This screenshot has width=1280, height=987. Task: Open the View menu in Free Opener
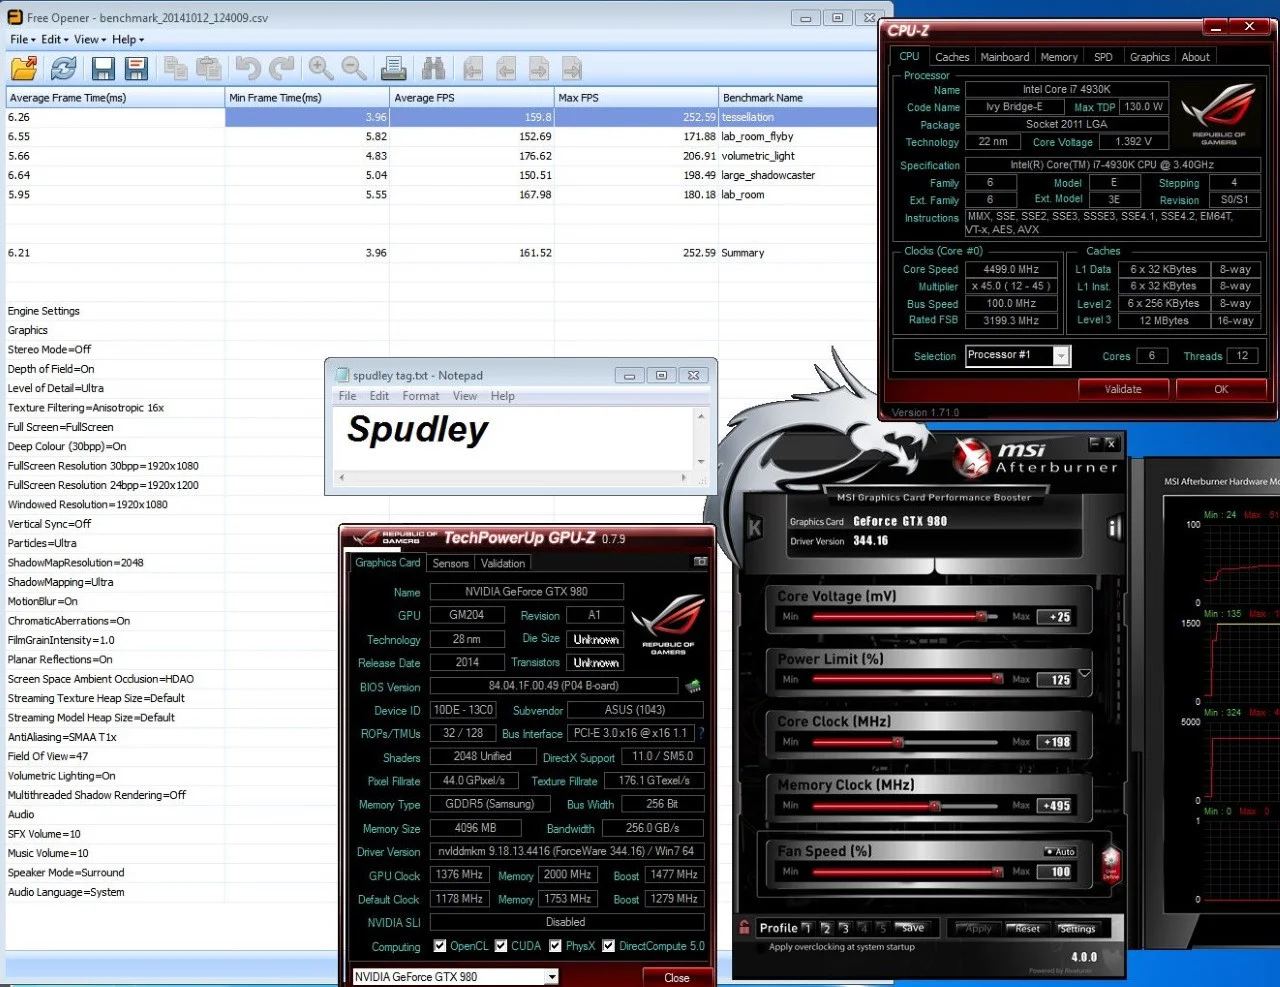click(x=90, y=40)
